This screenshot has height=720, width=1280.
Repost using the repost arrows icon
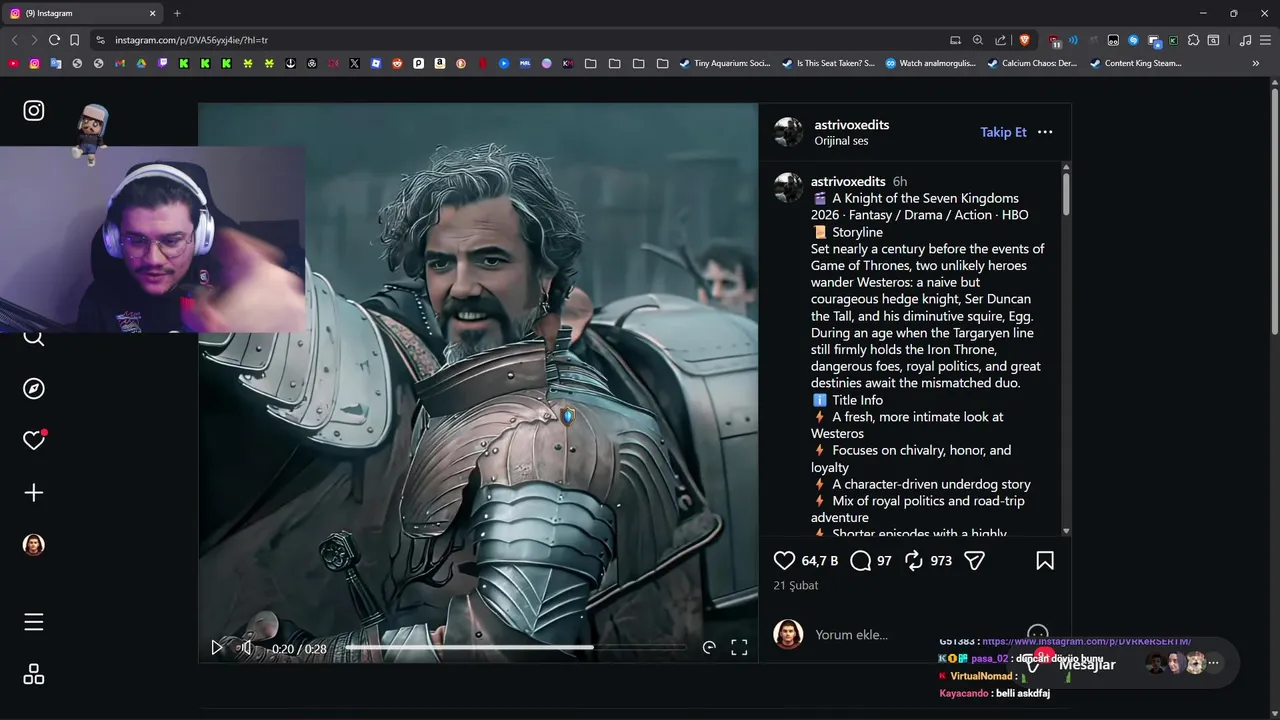914,561
